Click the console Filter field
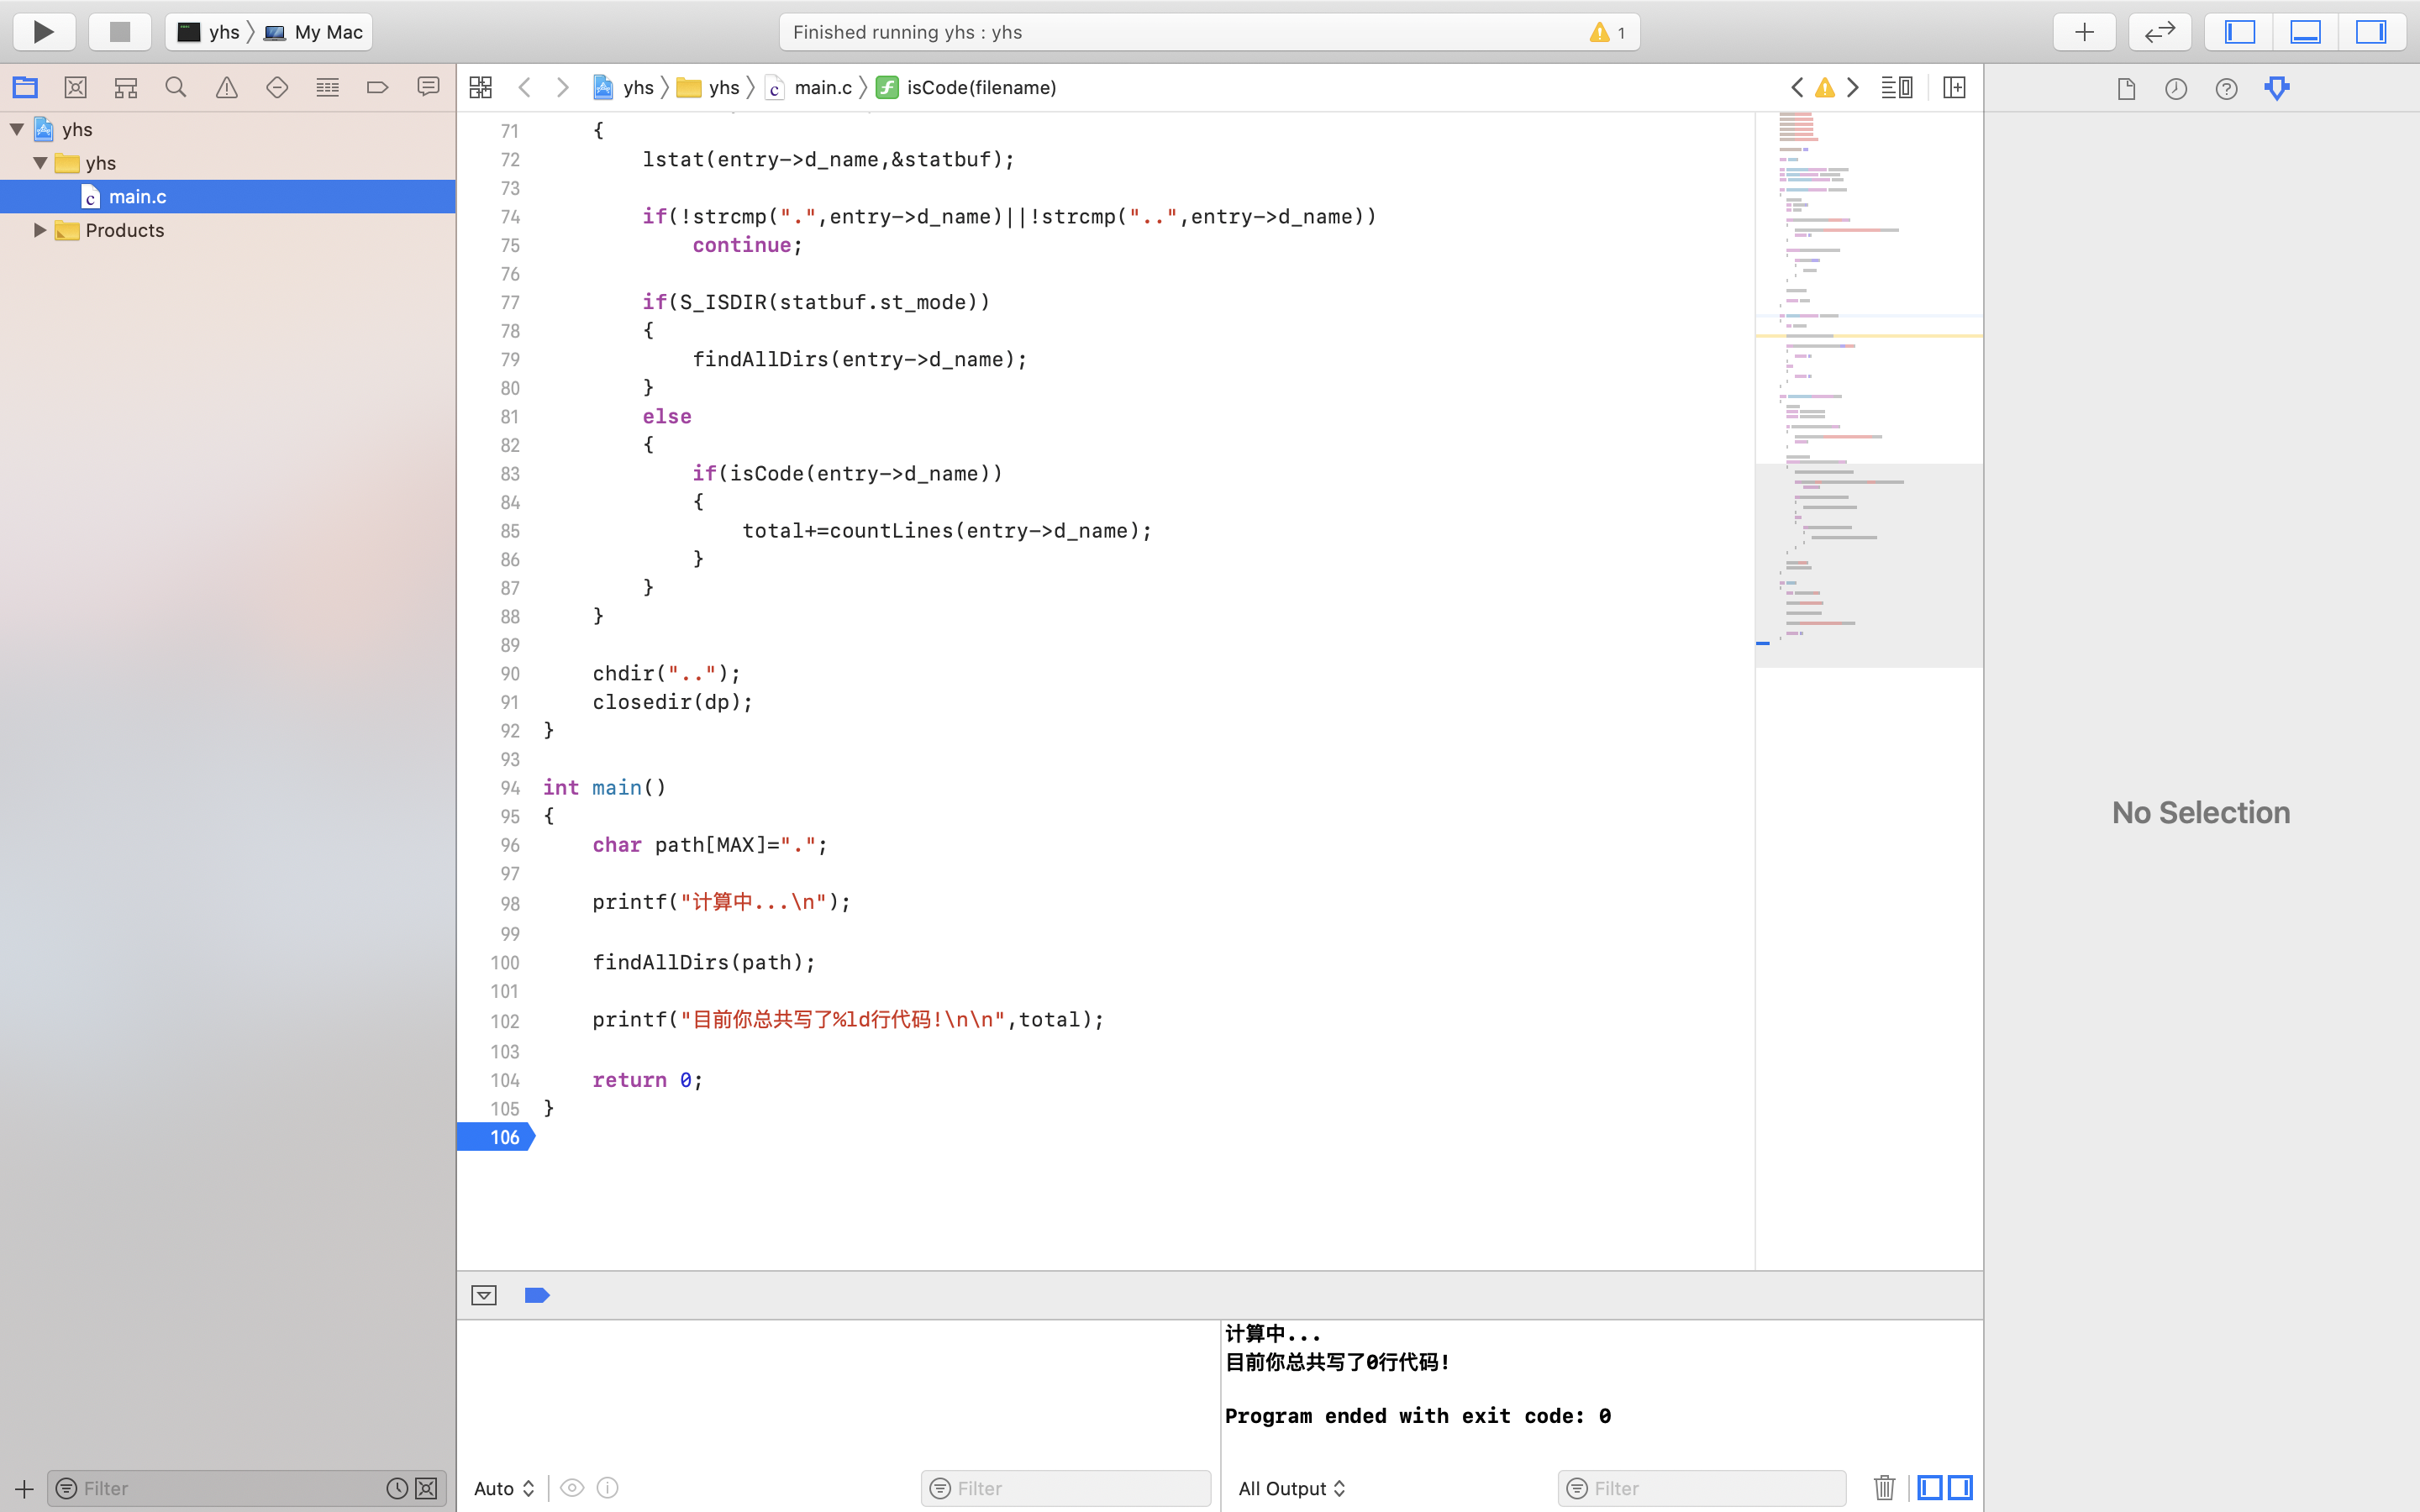Viewport: 2420px width, 1512px height. pyautogui.click(x=1702, y=1488)
